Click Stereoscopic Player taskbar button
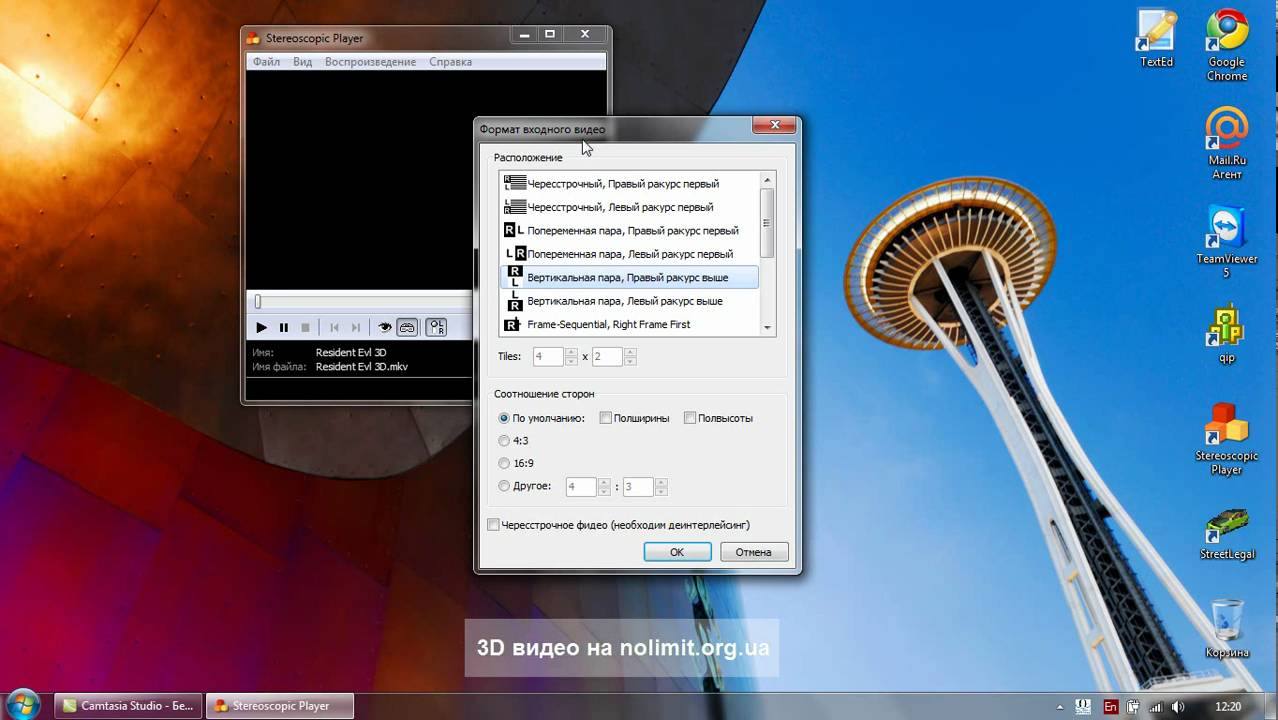Image resolution: width=1278 pixels, height=720 pixels. (281, 706)
